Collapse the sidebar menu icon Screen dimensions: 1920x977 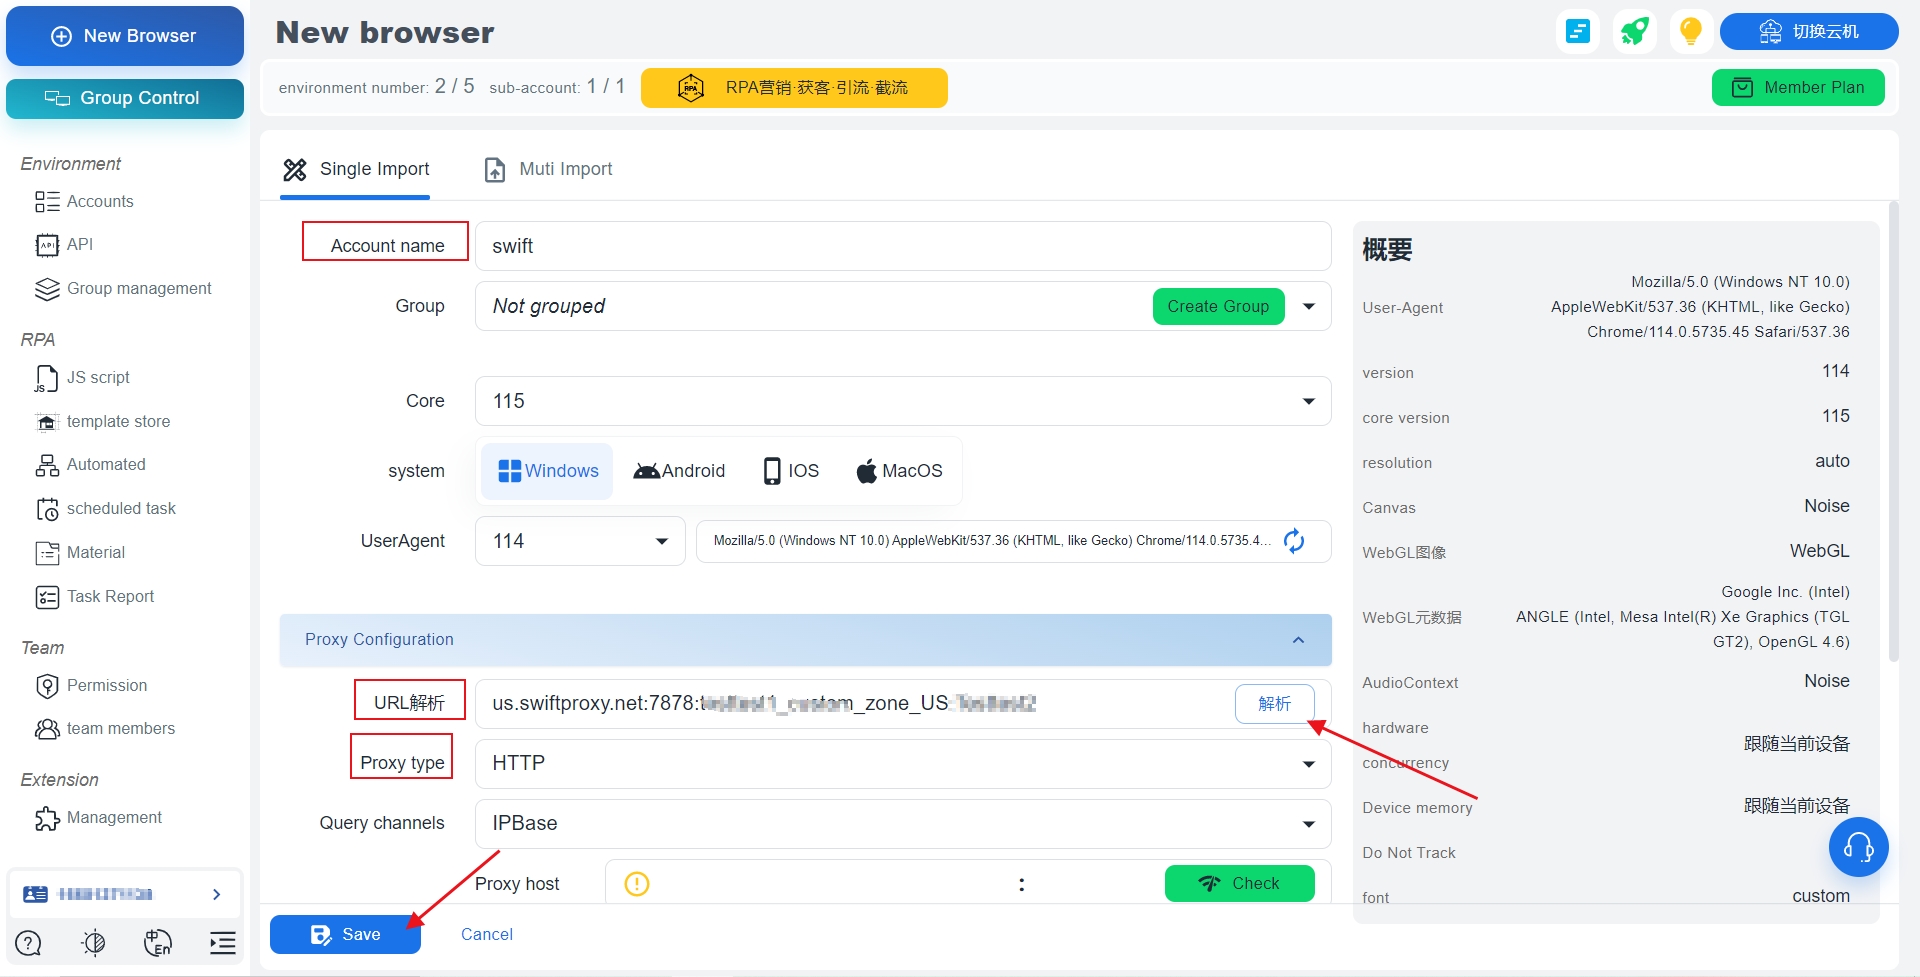222,942
